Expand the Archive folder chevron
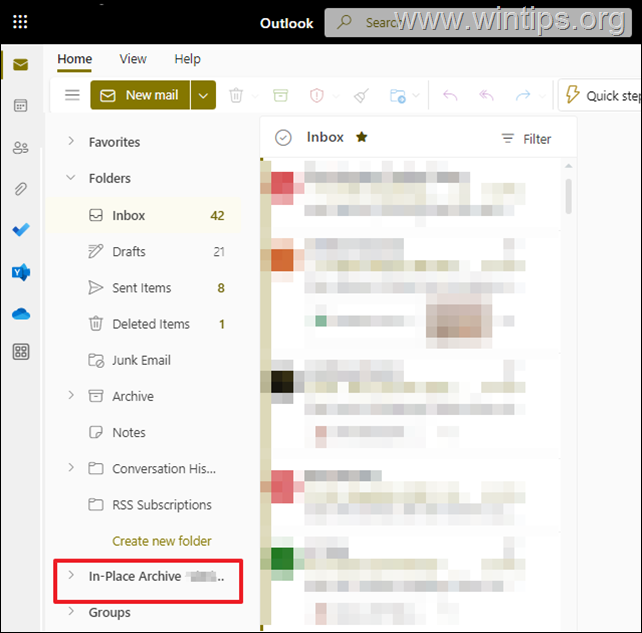 pos(71,395)
